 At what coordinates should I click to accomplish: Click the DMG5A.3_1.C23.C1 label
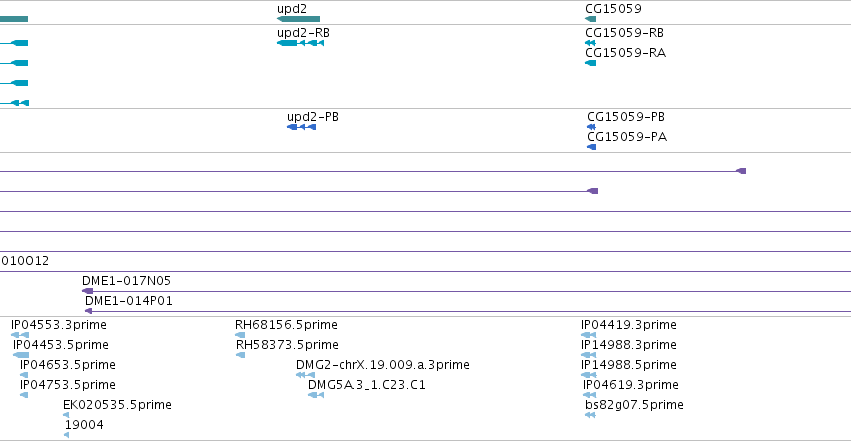[x=367, y=385]
